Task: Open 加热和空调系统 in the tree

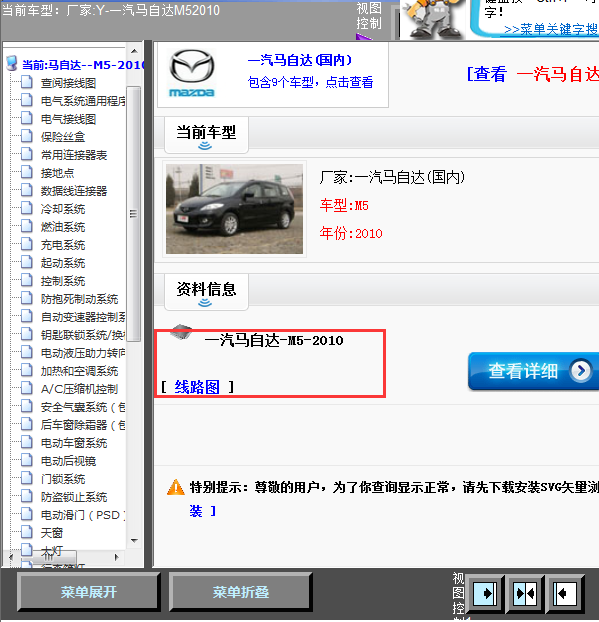Action: pos(79,371)
